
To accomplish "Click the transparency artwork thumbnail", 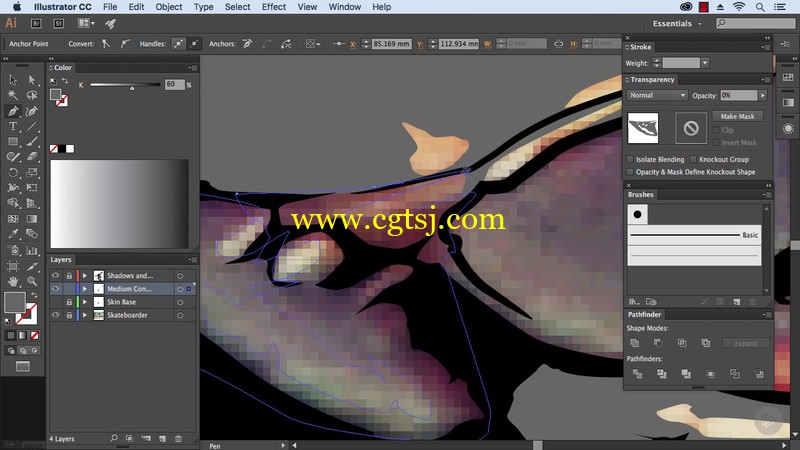I will tap(643, 128).
